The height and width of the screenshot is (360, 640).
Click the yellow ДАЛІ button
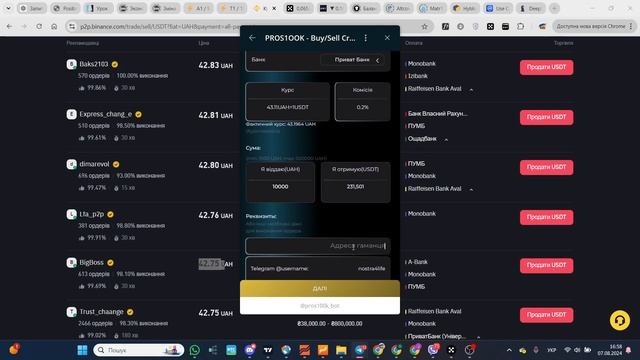(320, 289)
